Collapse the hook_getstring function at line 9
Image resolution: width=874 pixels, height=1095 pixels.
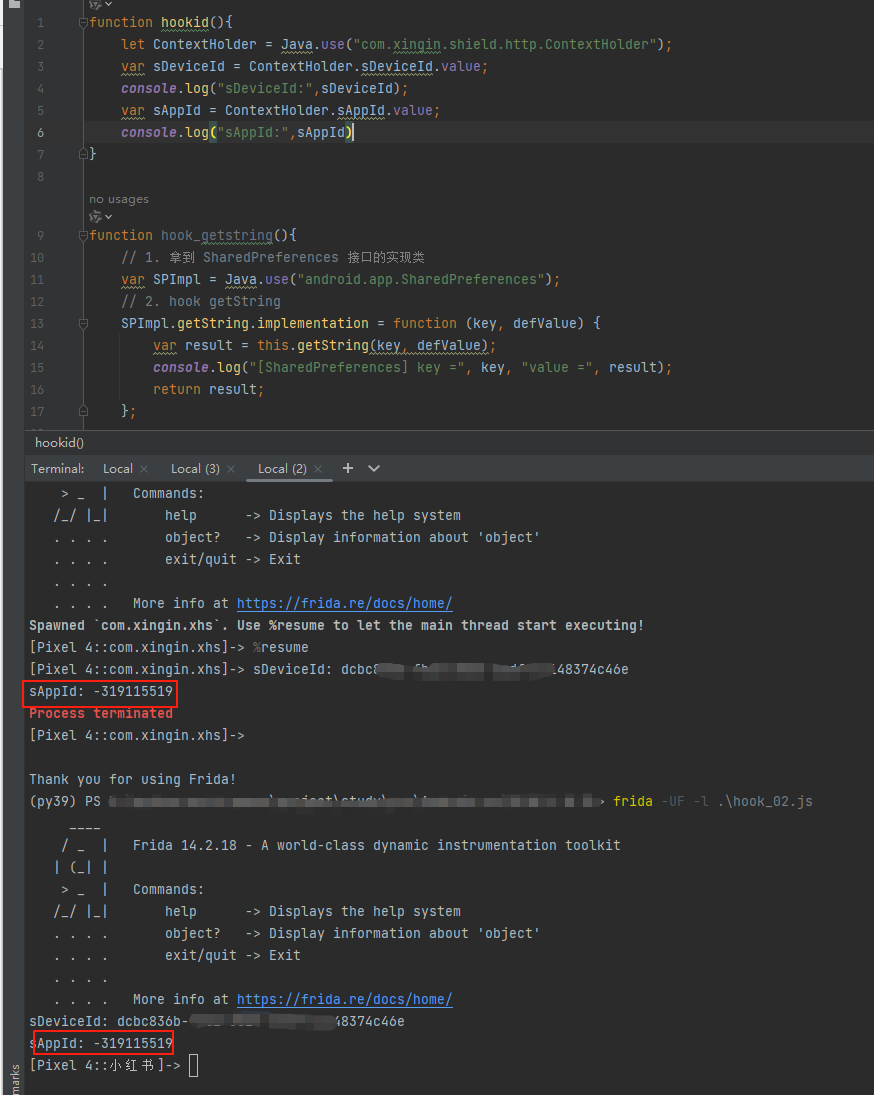tap(83, 235)
